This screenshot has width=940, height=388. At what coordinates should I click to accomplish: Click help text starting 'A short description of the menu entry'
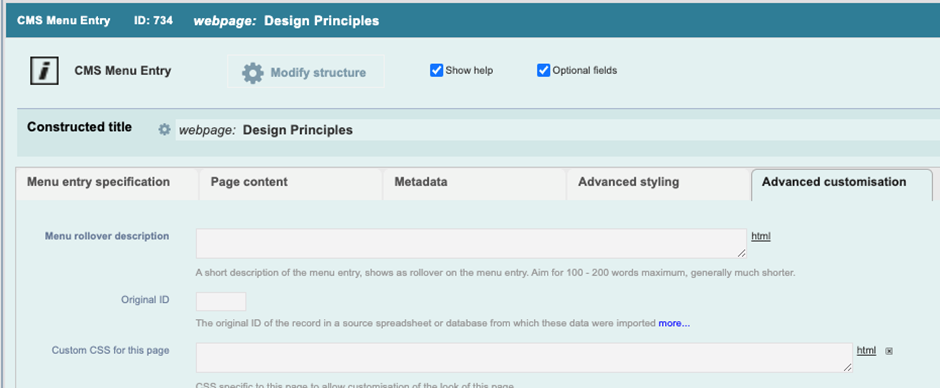click(x=495, y=273)
